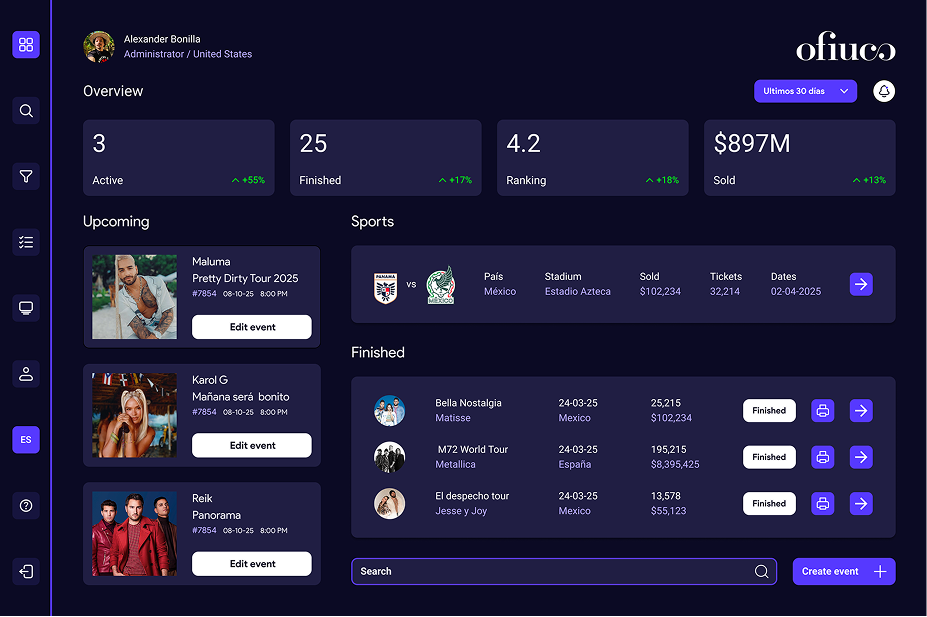Open notifications bell icon
The width and height of the screenshot is (927, 617).
click(884, 91)
